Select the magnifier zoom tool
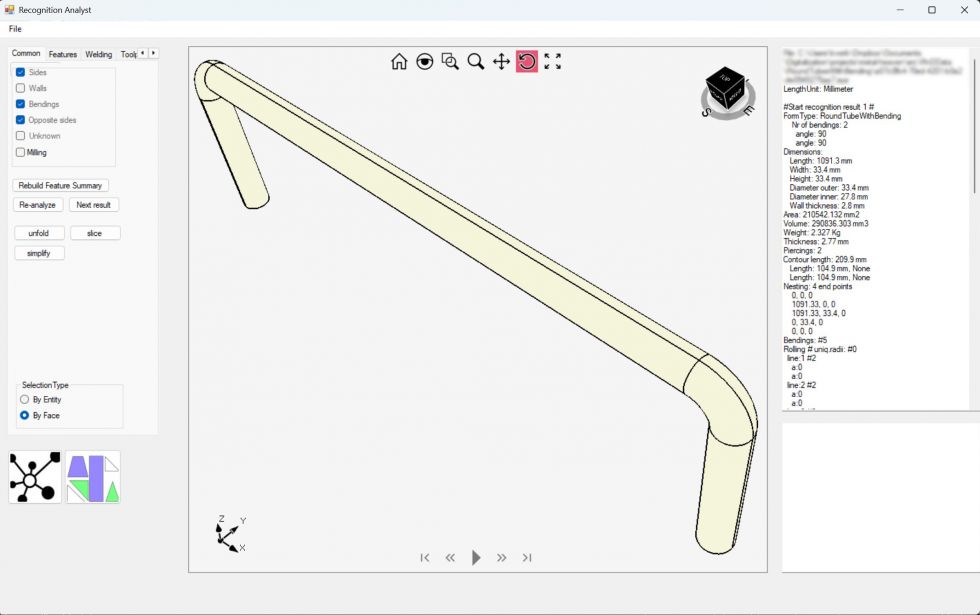This screenshot has height=615, width=980. click(476, 62)
